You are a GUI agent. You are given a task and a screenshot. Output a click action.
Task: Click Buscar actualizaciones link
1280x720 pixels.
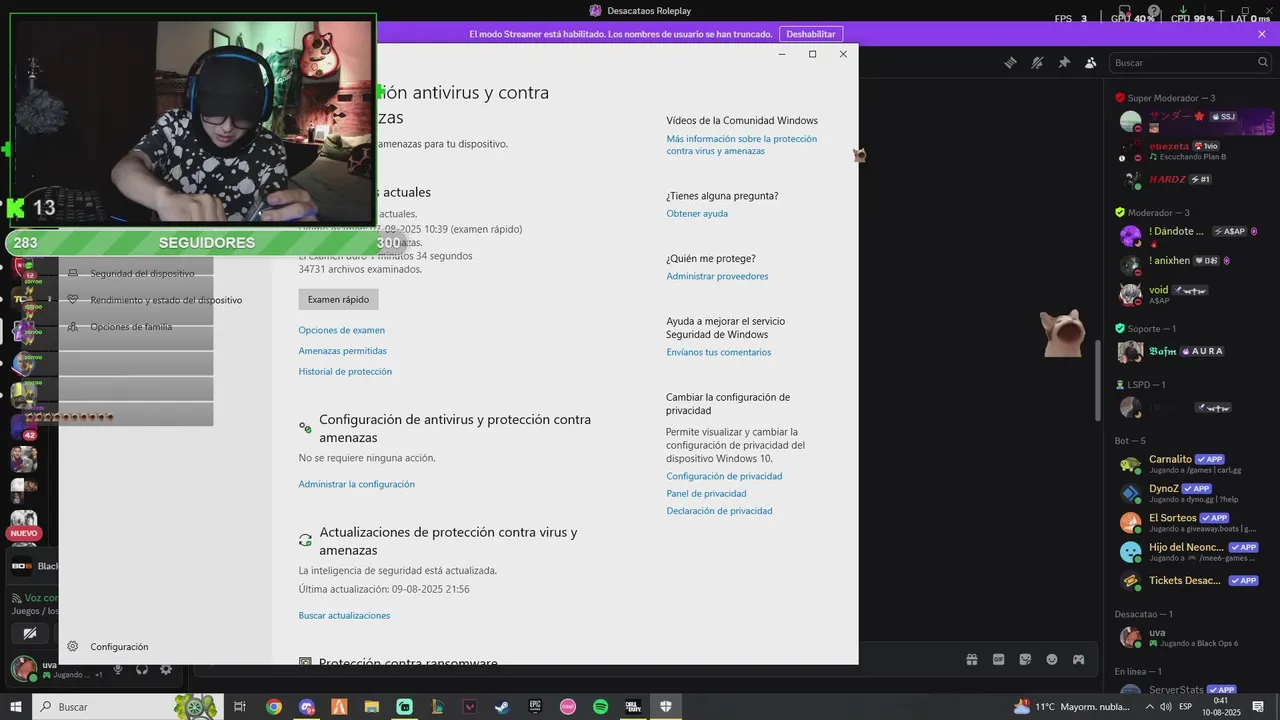[344, 615]
